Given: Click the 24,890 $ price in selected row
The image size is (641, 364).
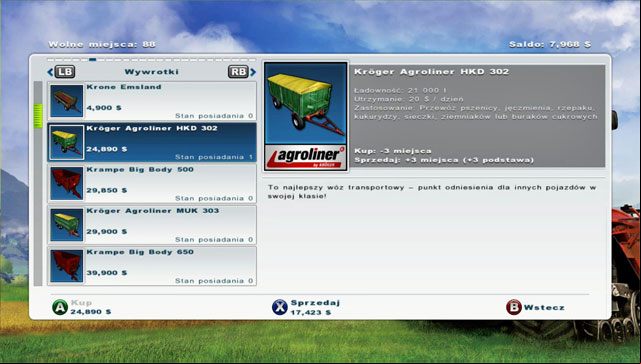Looking at the screenshot, I should click(x=107, y=149).
